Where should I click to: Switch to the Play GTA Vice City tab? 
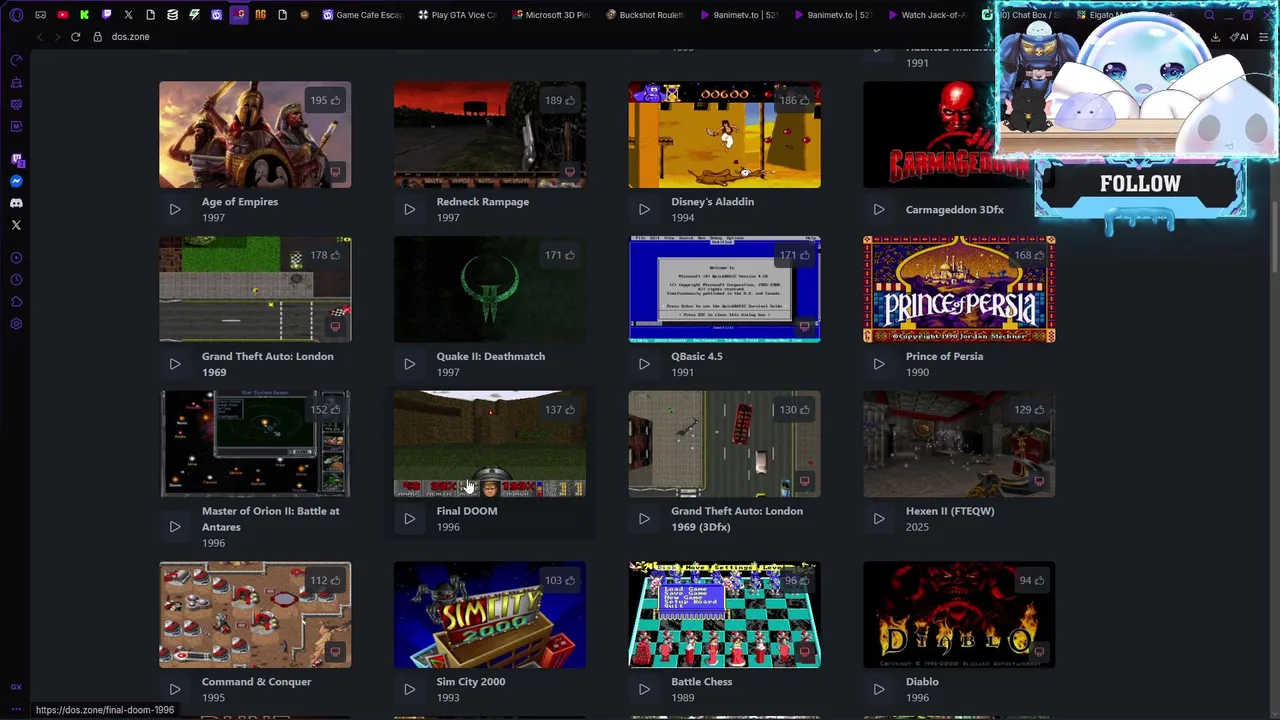point(457,15)
